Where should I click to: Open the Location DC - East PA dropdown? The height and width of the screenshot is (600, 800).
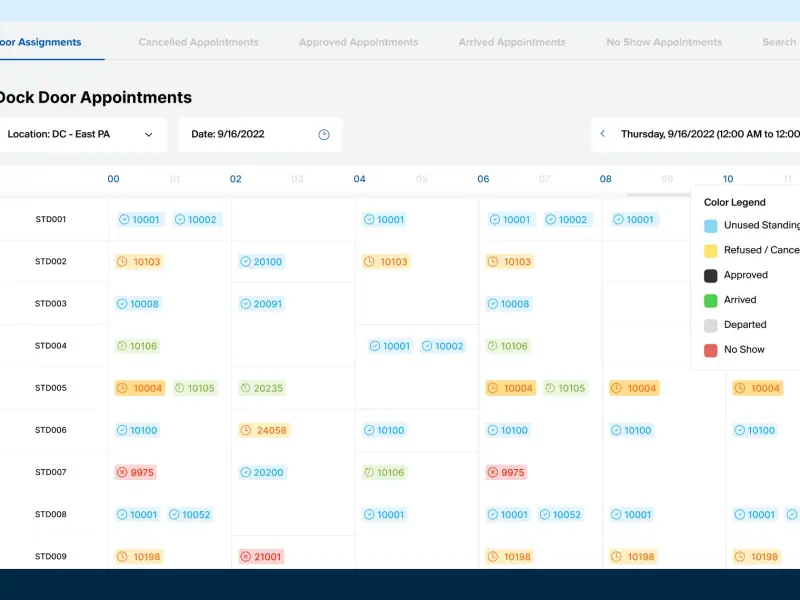pos(80,135)
